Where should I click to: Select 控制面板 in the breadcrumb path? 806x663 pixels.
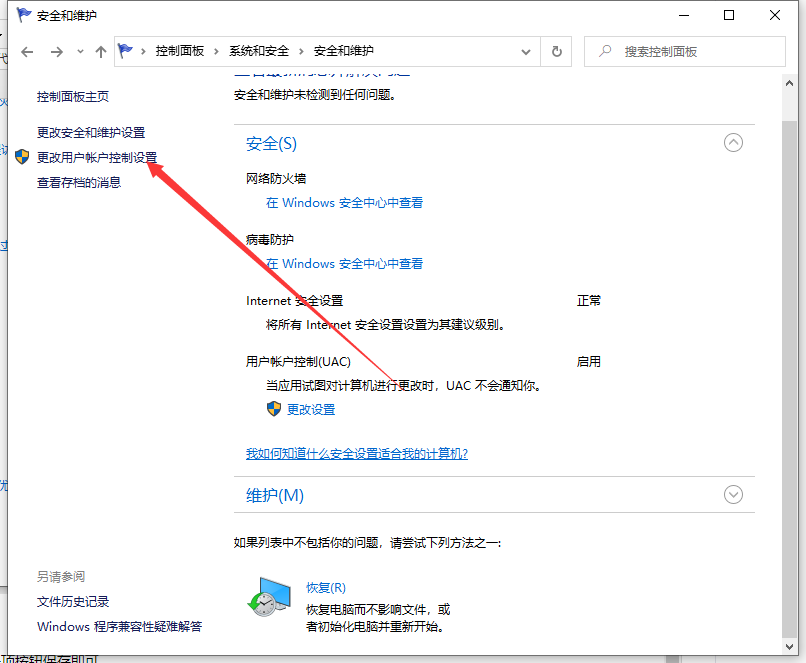click(182, 51)
